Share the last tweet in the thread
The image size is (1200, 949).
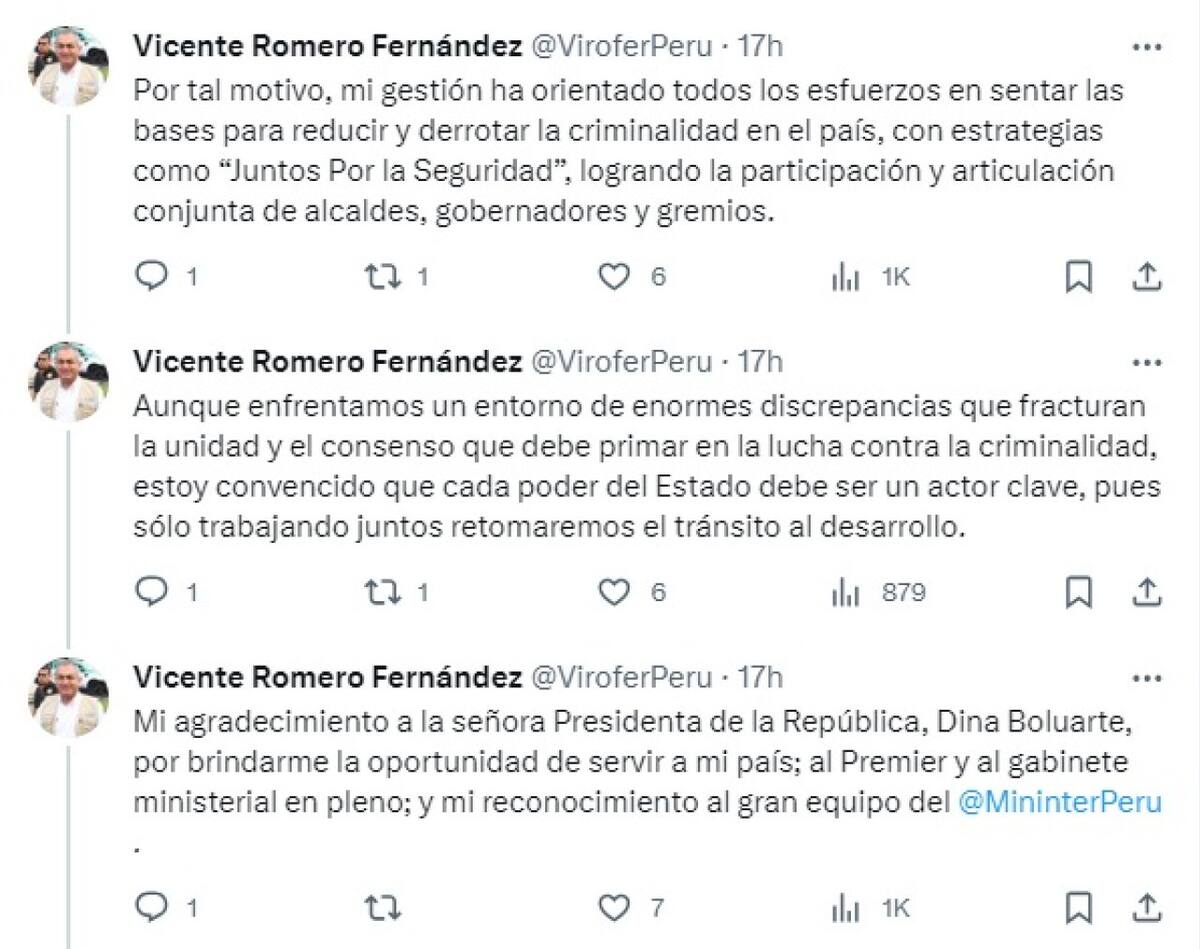[1146, 905]
